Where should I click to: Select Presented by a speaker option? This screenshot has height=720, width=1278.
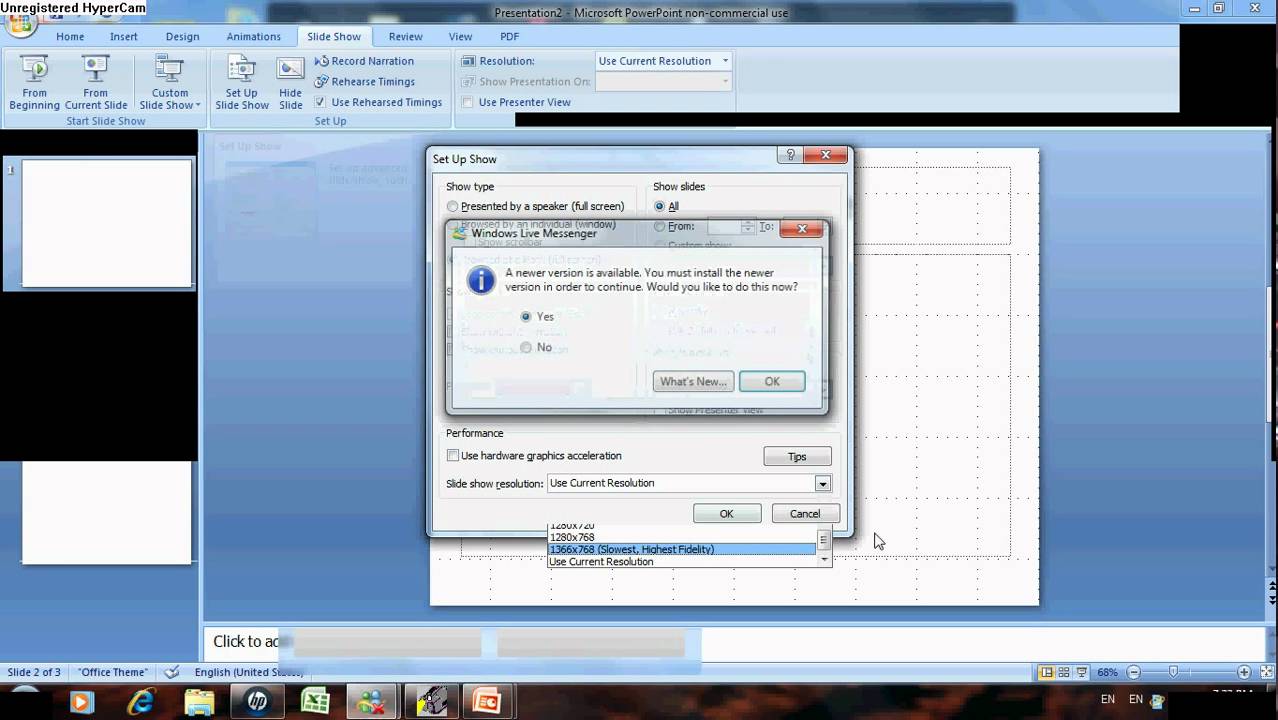452,206
